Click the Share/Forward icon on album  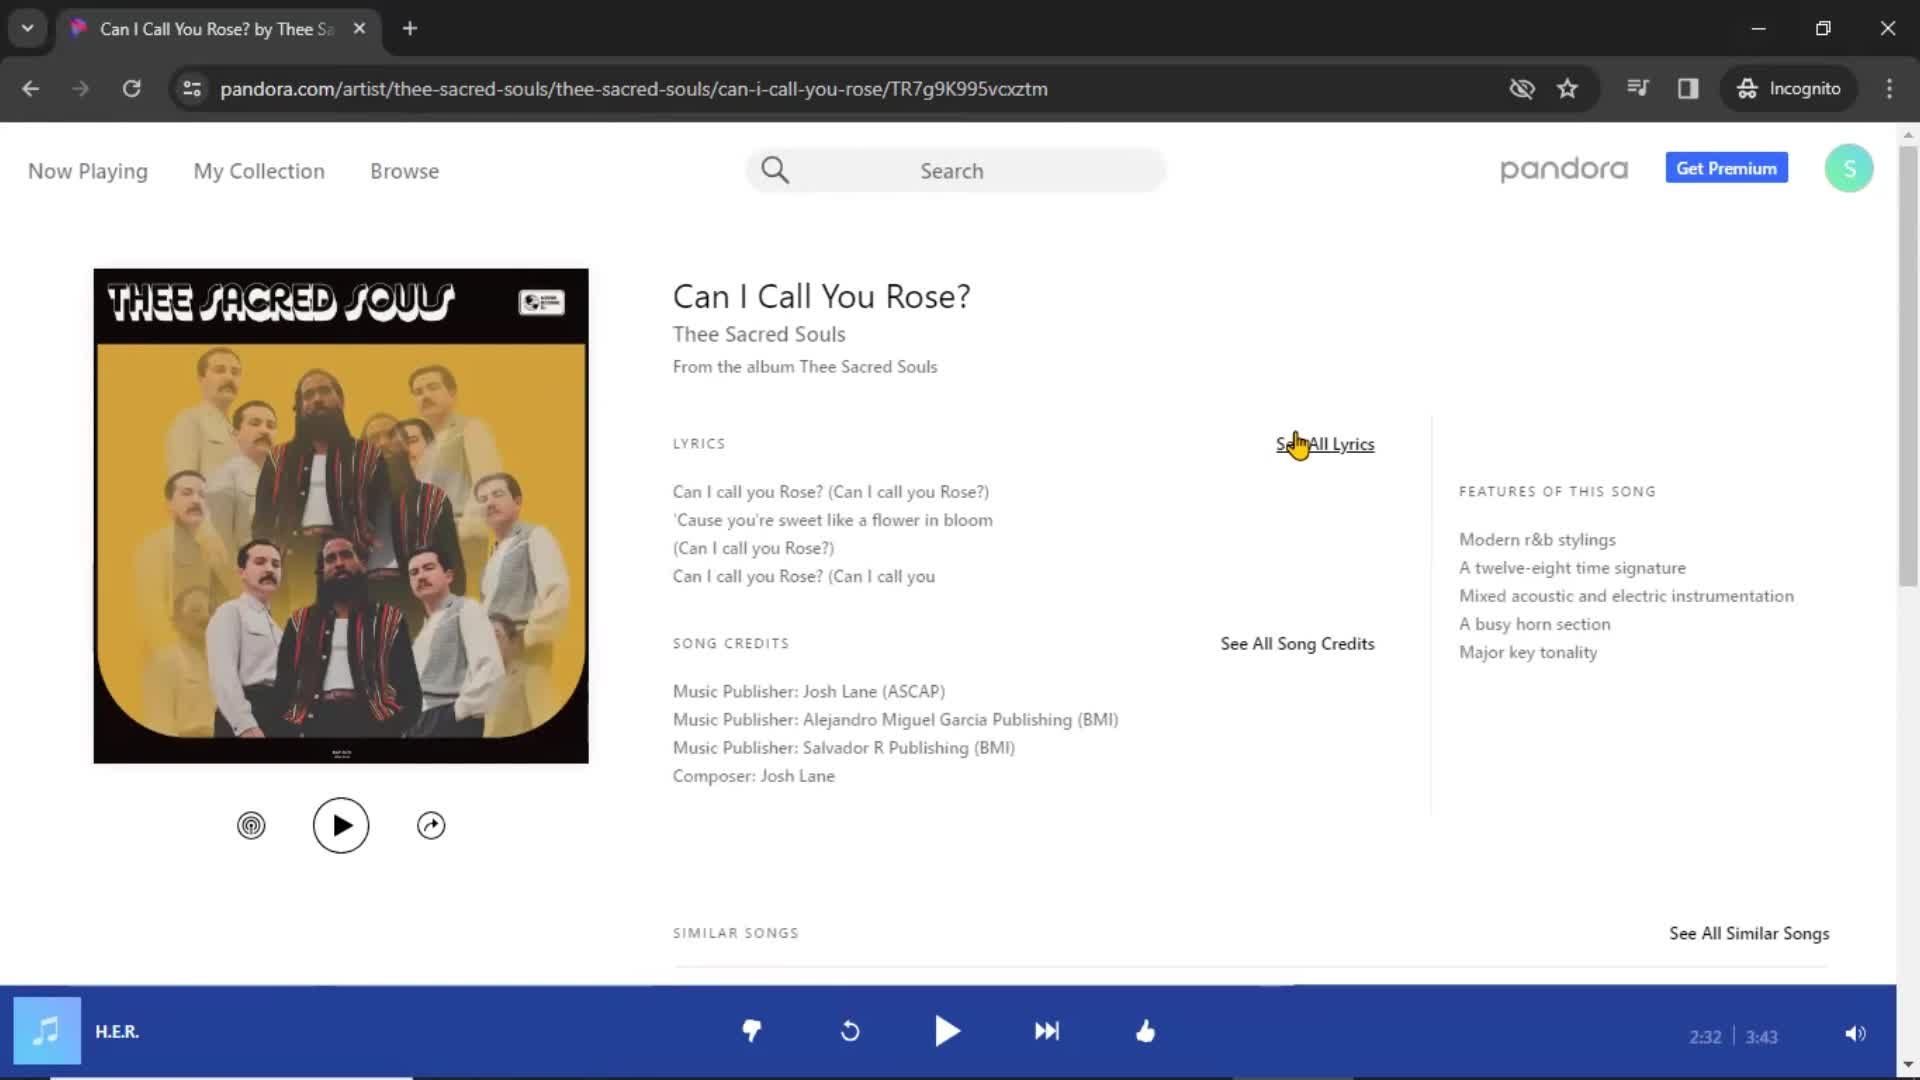[x=431, y=824]
